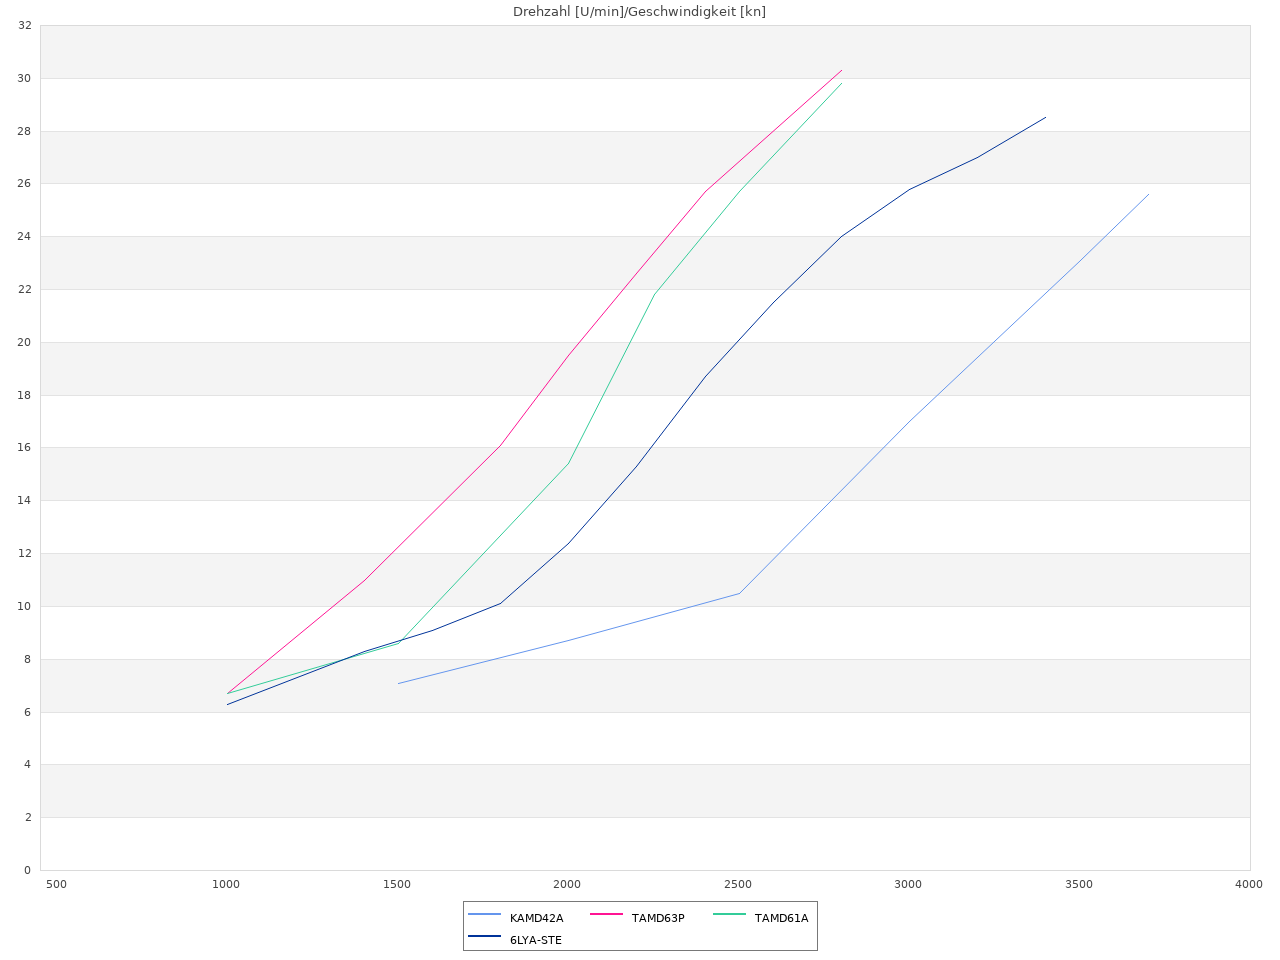Click the y-axis label 24

click(25, 236)
